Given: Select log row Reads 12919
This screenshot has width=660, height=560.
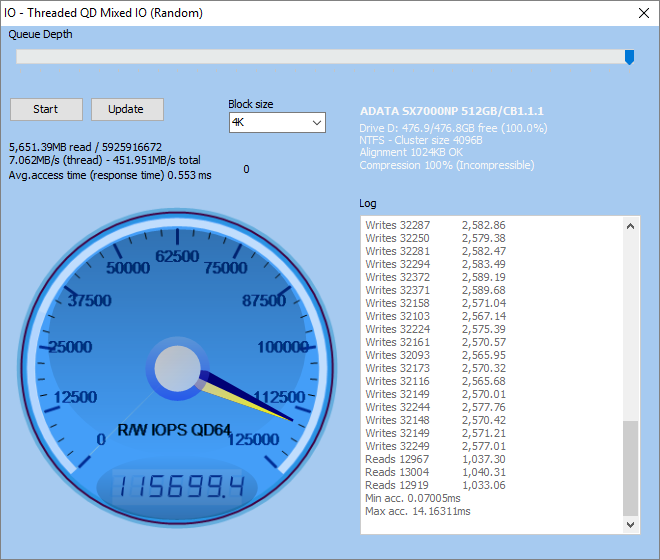Looking at the screenshot, I should pyautogui.click(x=435, y=485).
